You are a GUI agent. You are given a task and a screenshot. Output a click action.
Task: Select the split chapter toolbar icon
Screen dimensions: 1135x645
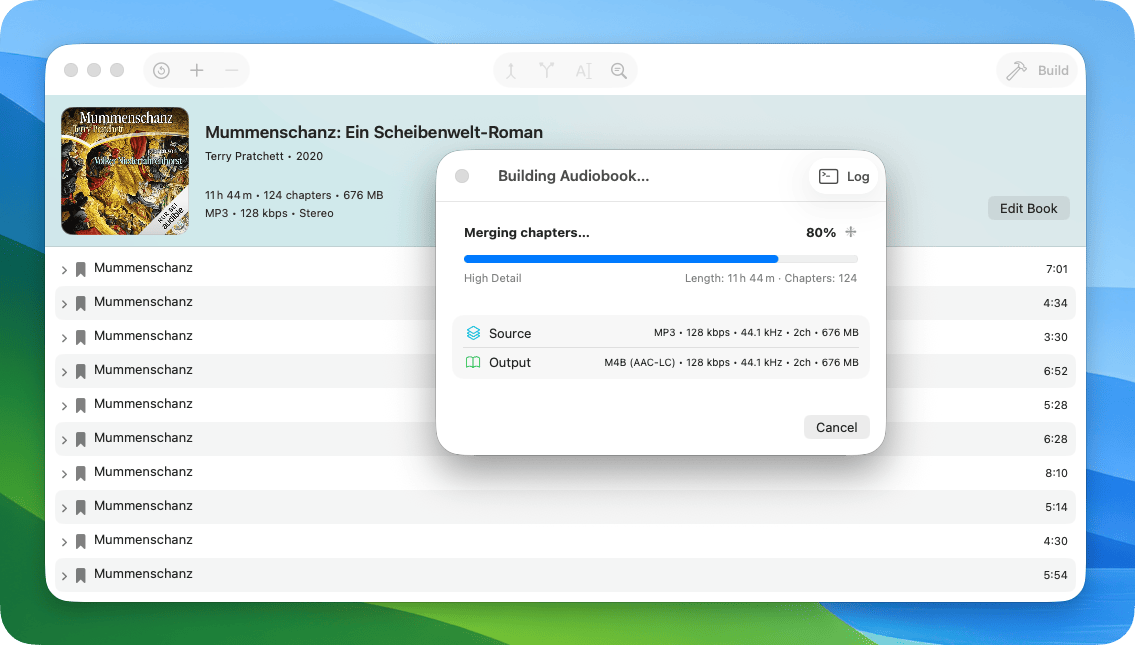click(x=511, y=70)
